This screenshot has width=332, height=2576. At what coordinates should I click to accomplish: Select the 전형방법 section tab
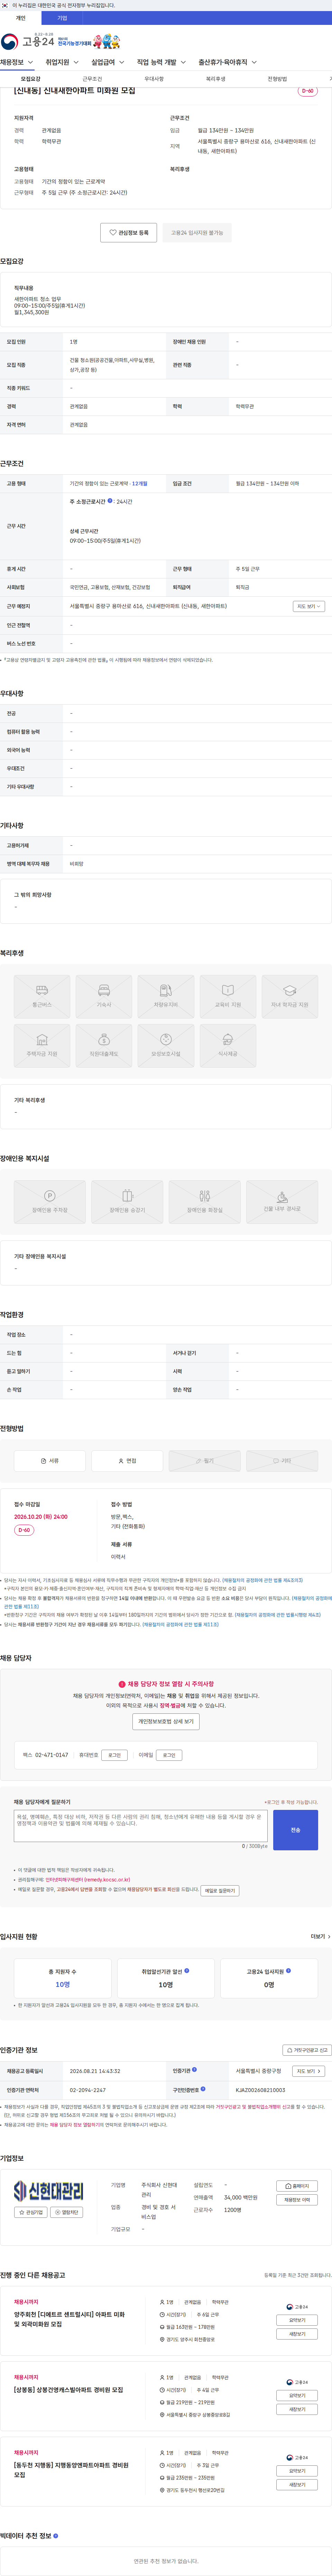point(277,79)
